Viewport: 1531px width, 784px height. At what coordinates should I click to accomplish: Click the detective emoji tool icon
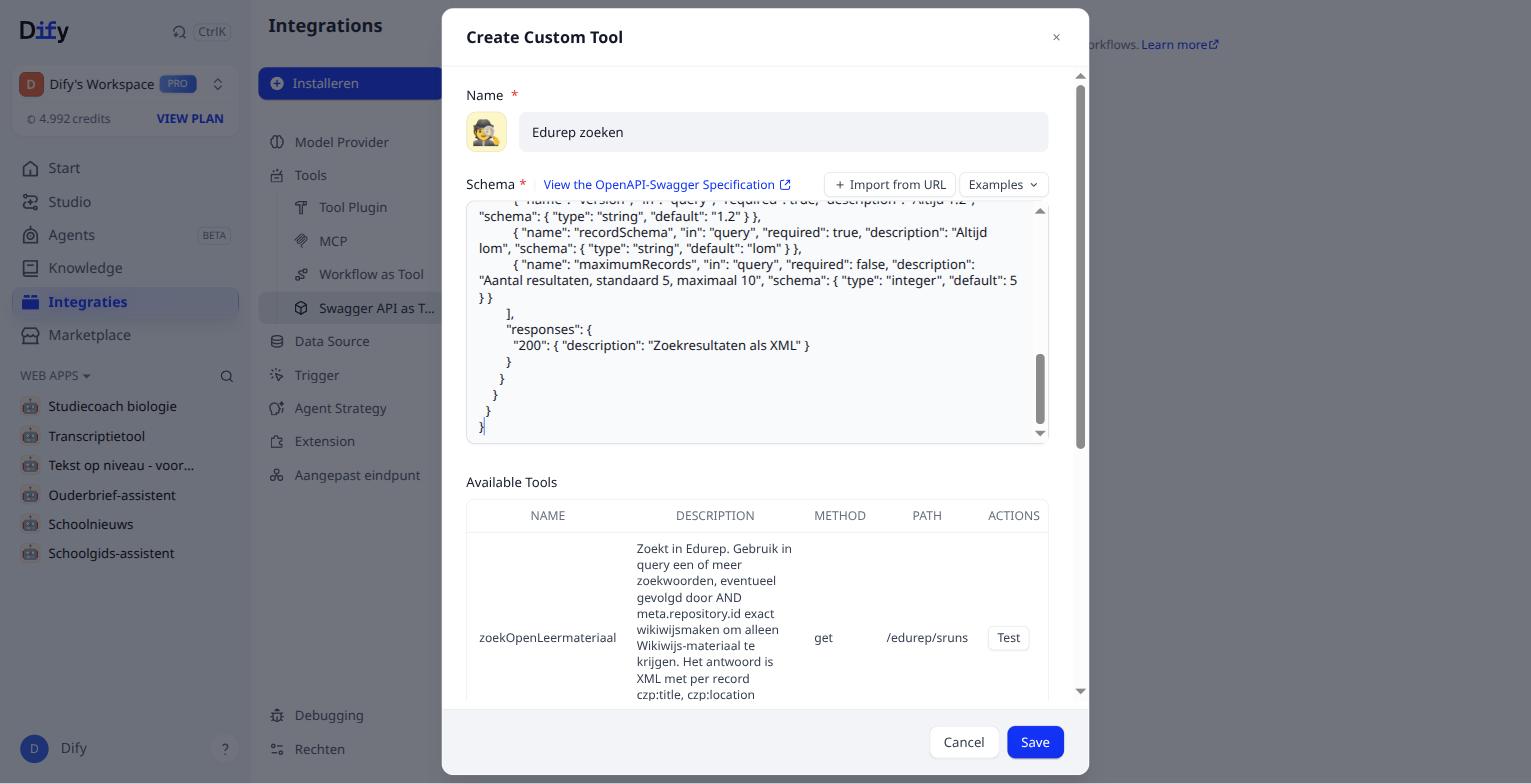pos(487,132)
